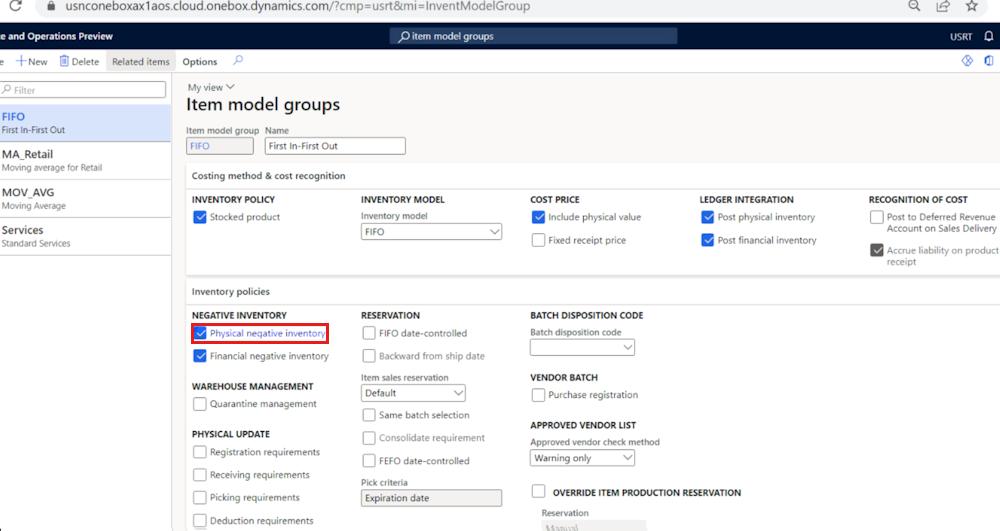Image resolution: width=1000 pixels, height=531 pixels.
Task: Delete the selected item model group
Action: tap(79, 61)
